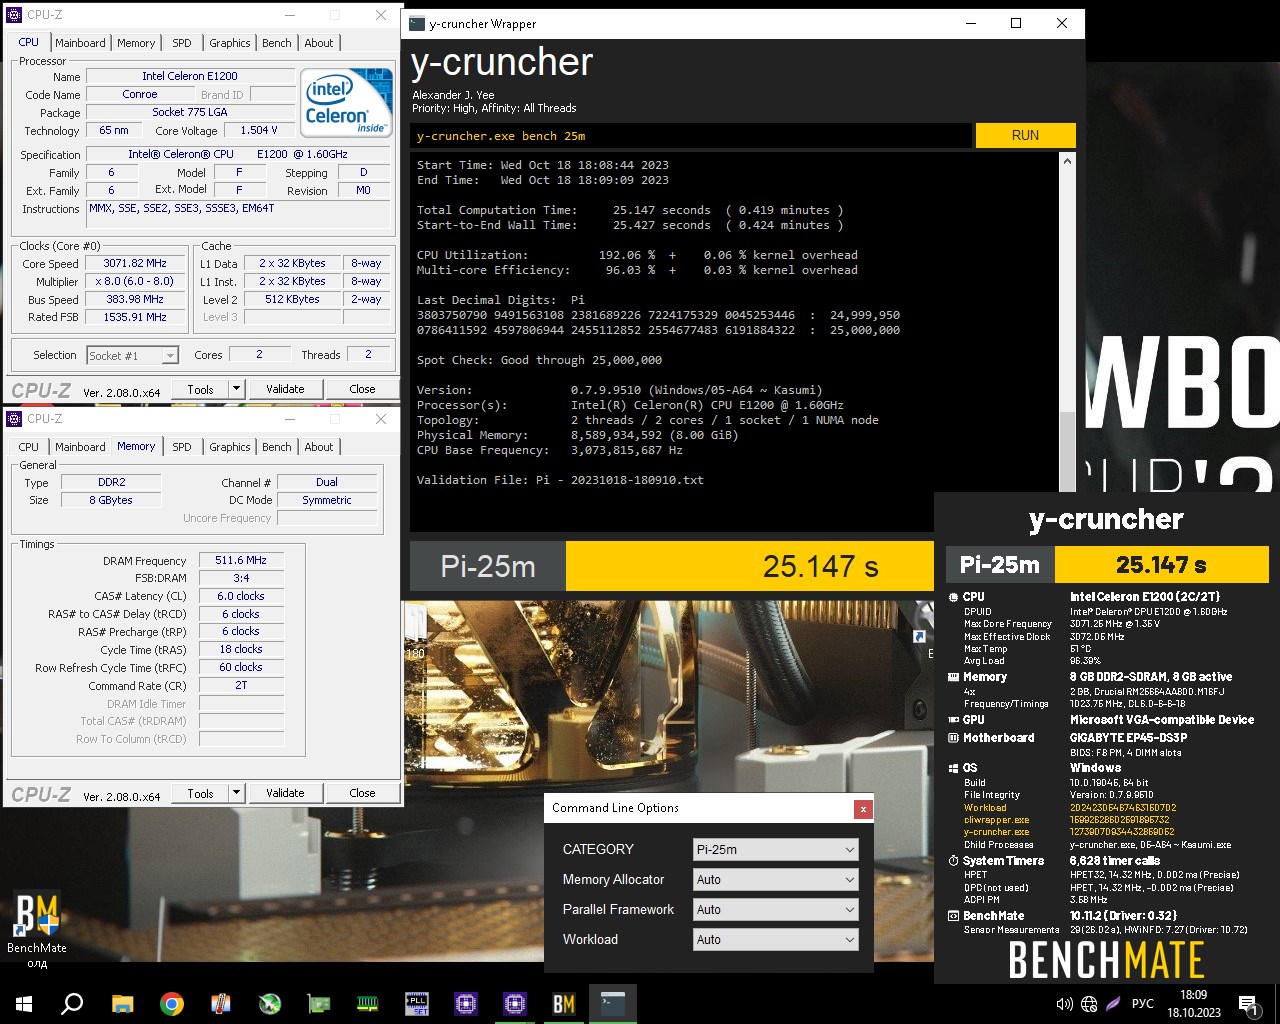This screenshot has height=1024, width=1280.
Task: Open File Explorer from the taskbar
Action: [x=122, y=1003]
